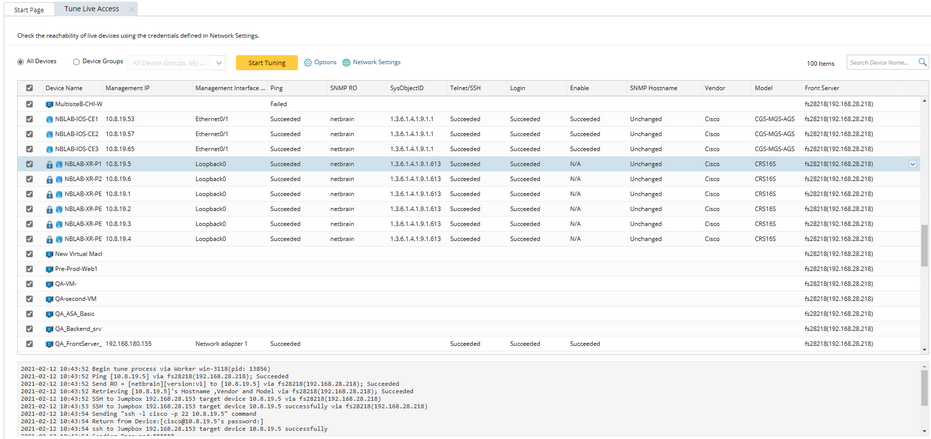931x439 pixels.
Task: Select the All Devices radio button
Action: [21, 61]
